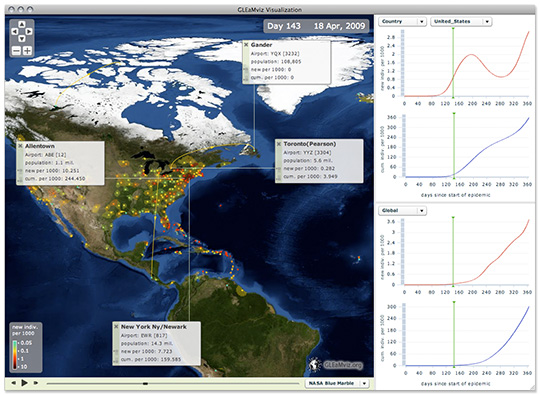The width and height of the screenshot is (540, 395).
Task: Click the Day 143 label
Action: click(284, 26)
